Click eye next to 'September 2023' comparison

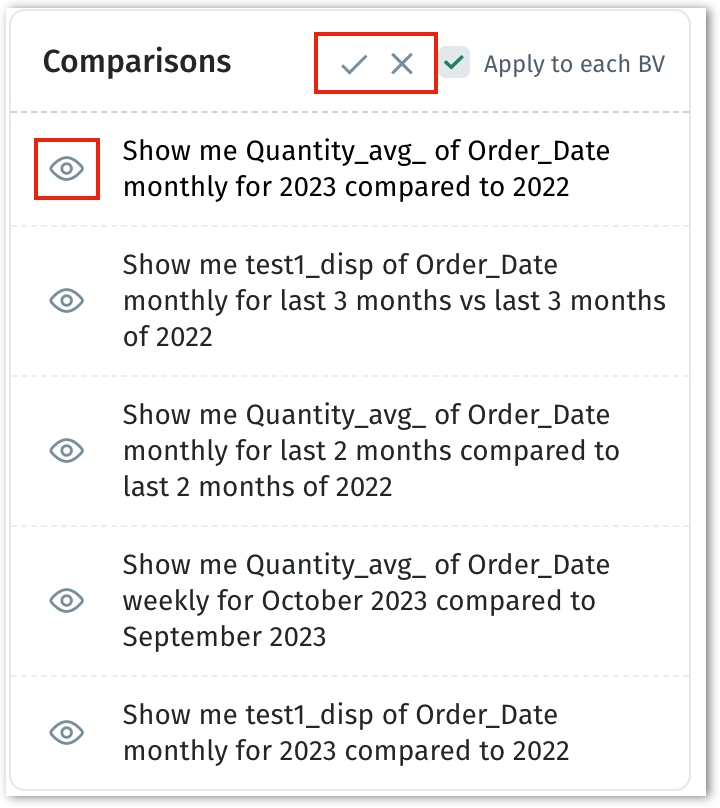tap(67, 600)
